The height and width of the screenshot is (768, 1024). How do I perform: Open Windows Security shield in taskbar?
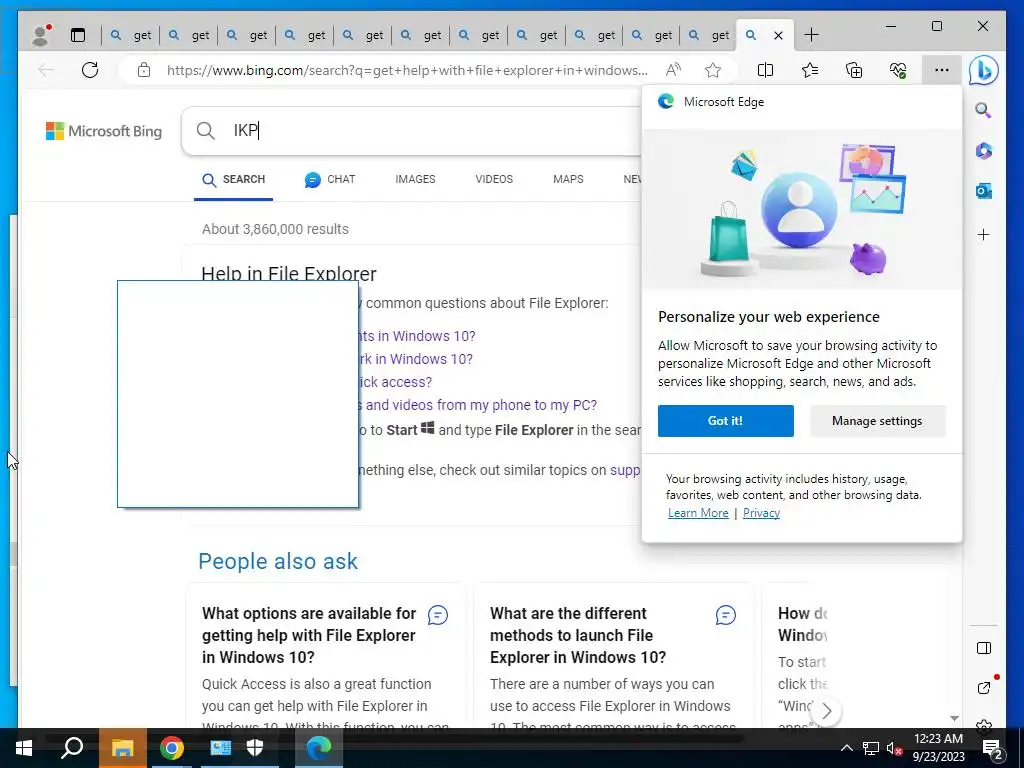click(255, 748)
